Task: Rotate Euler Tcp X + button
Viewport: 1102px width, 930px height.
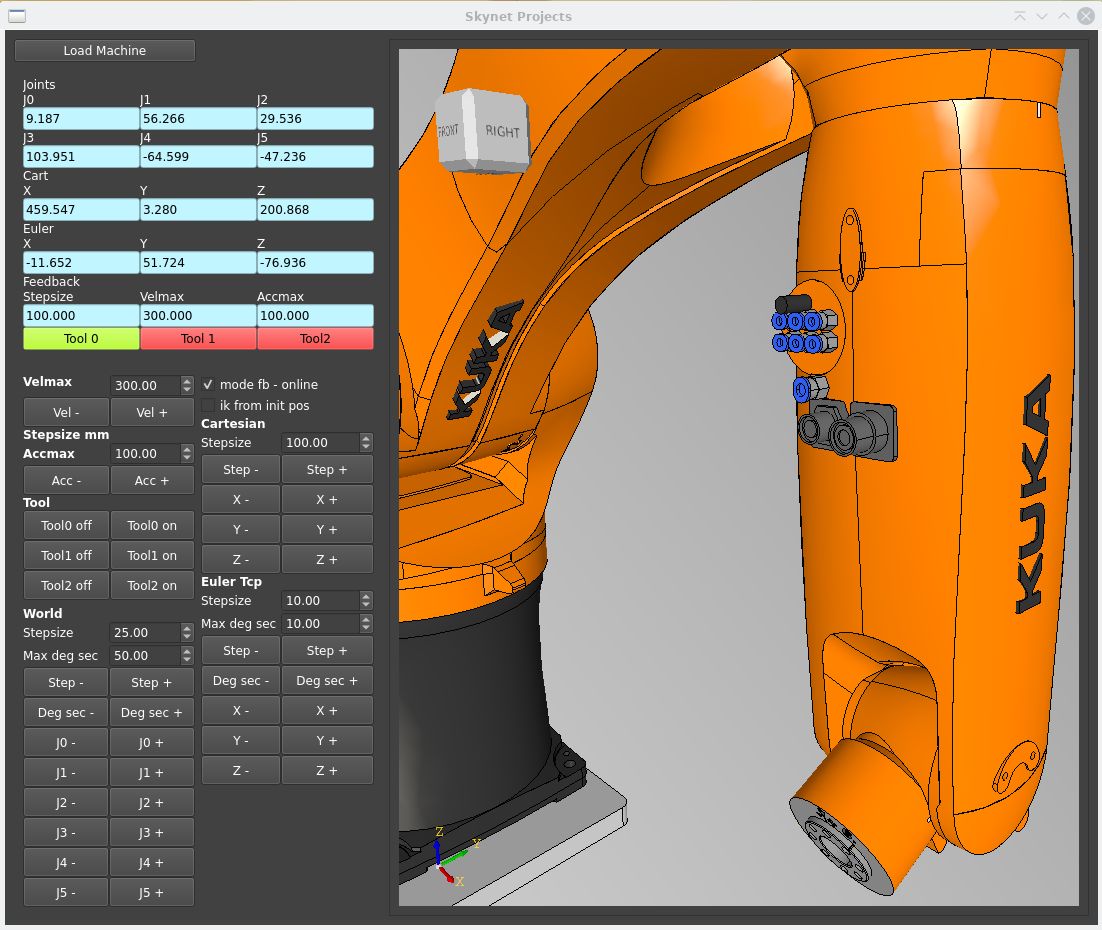Action: pos(327,711)
